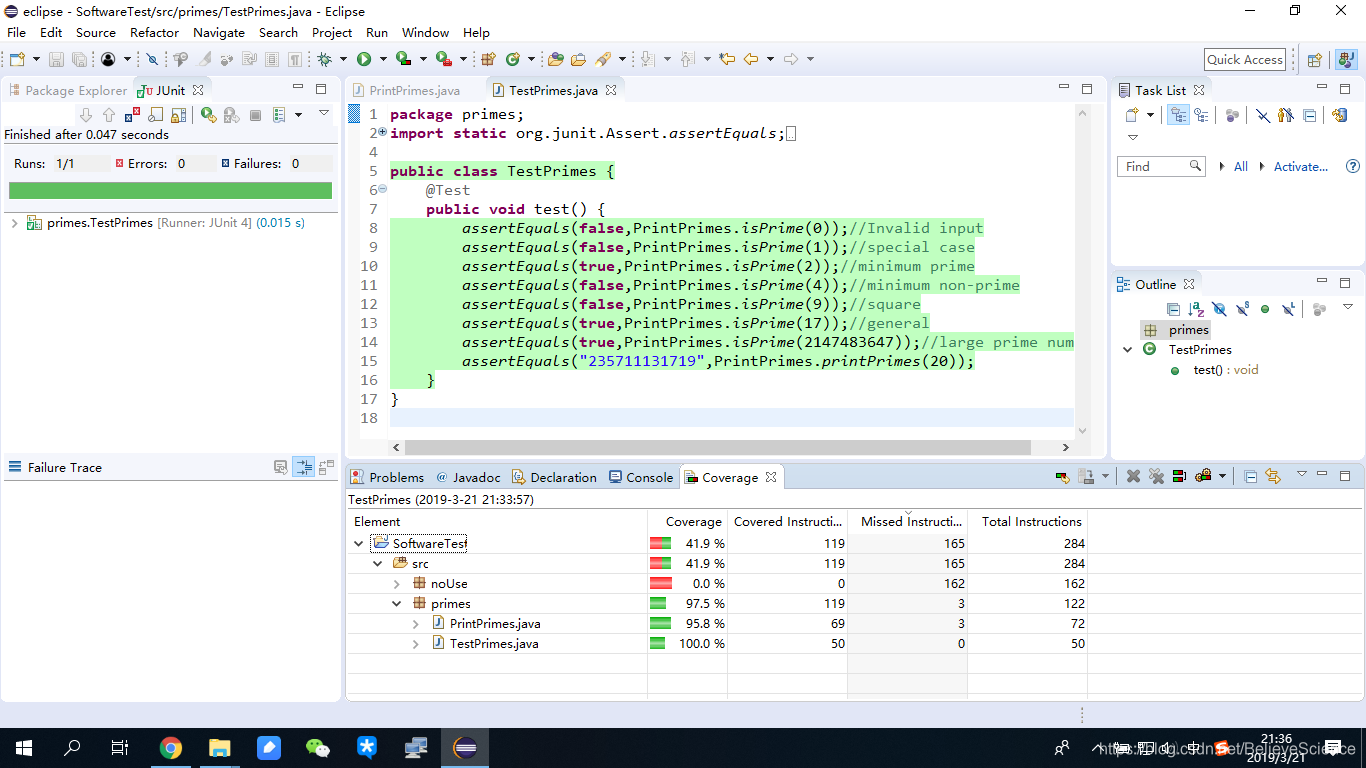The height and width of the screenshot is (768, 1366).
Task: Switch to Package Explorer tab
Action: (68, 90)
